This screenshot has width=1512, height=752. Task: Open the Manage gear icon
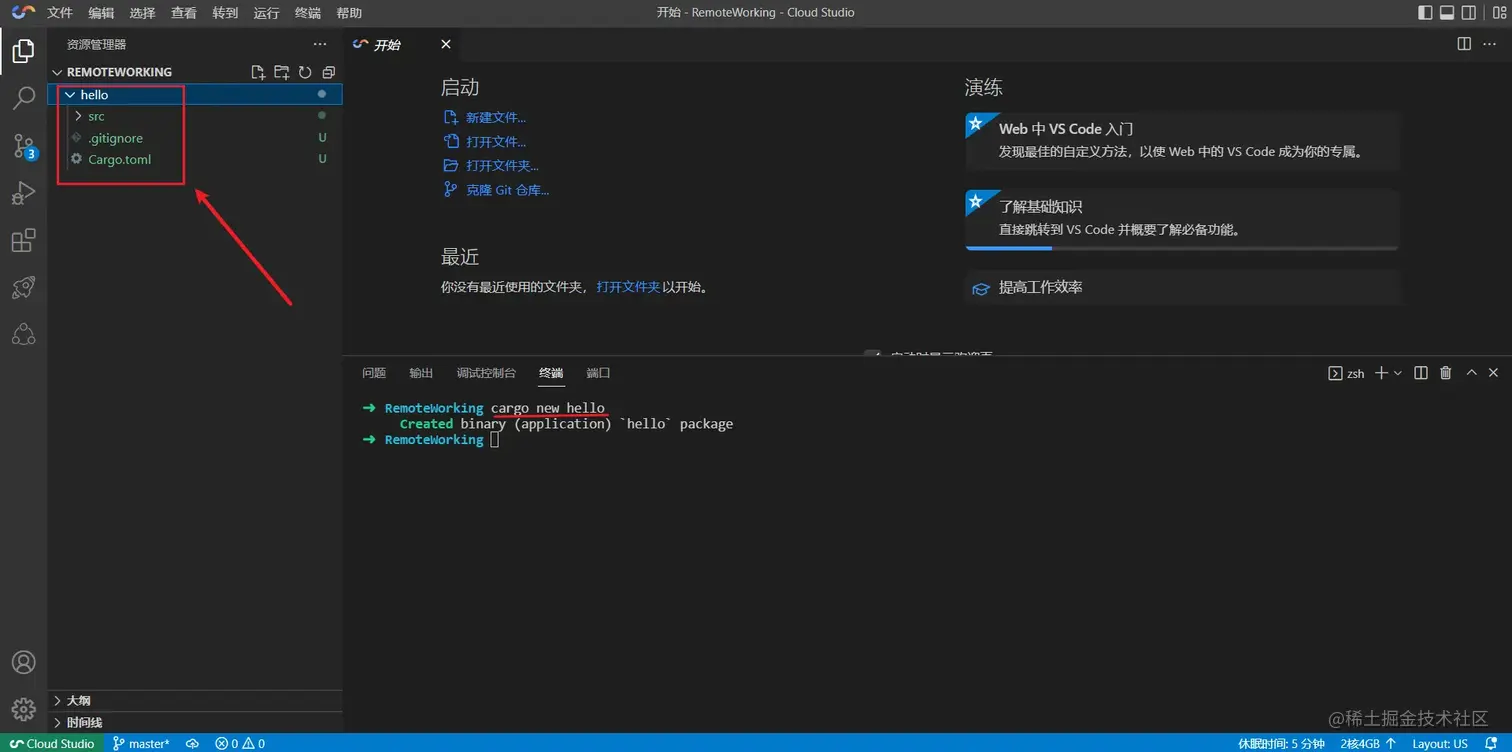(23, 709)
